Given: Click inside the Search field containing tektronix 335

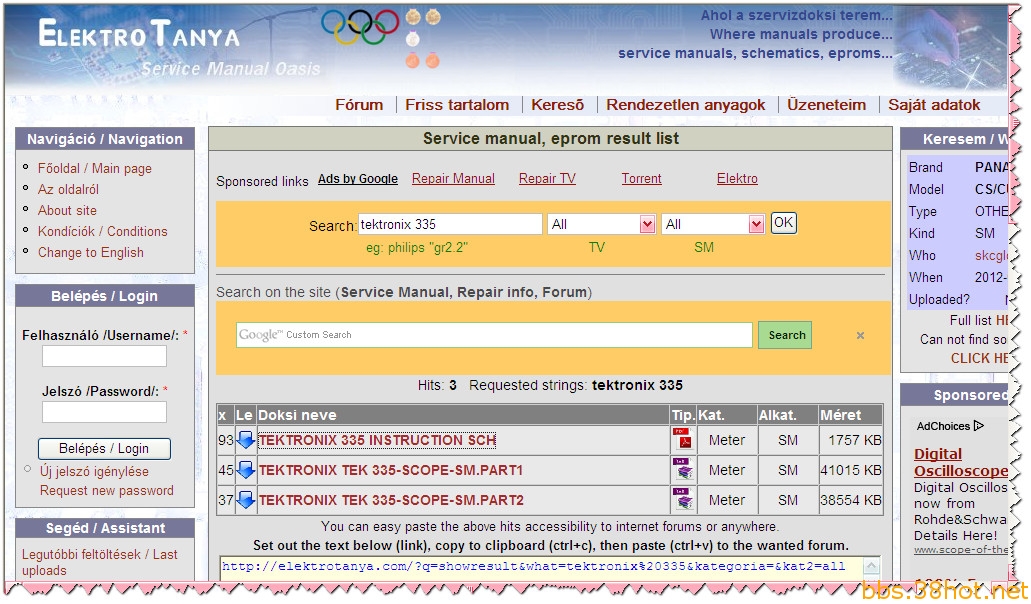Looking at the screenshot, I should tap(450, 224).
